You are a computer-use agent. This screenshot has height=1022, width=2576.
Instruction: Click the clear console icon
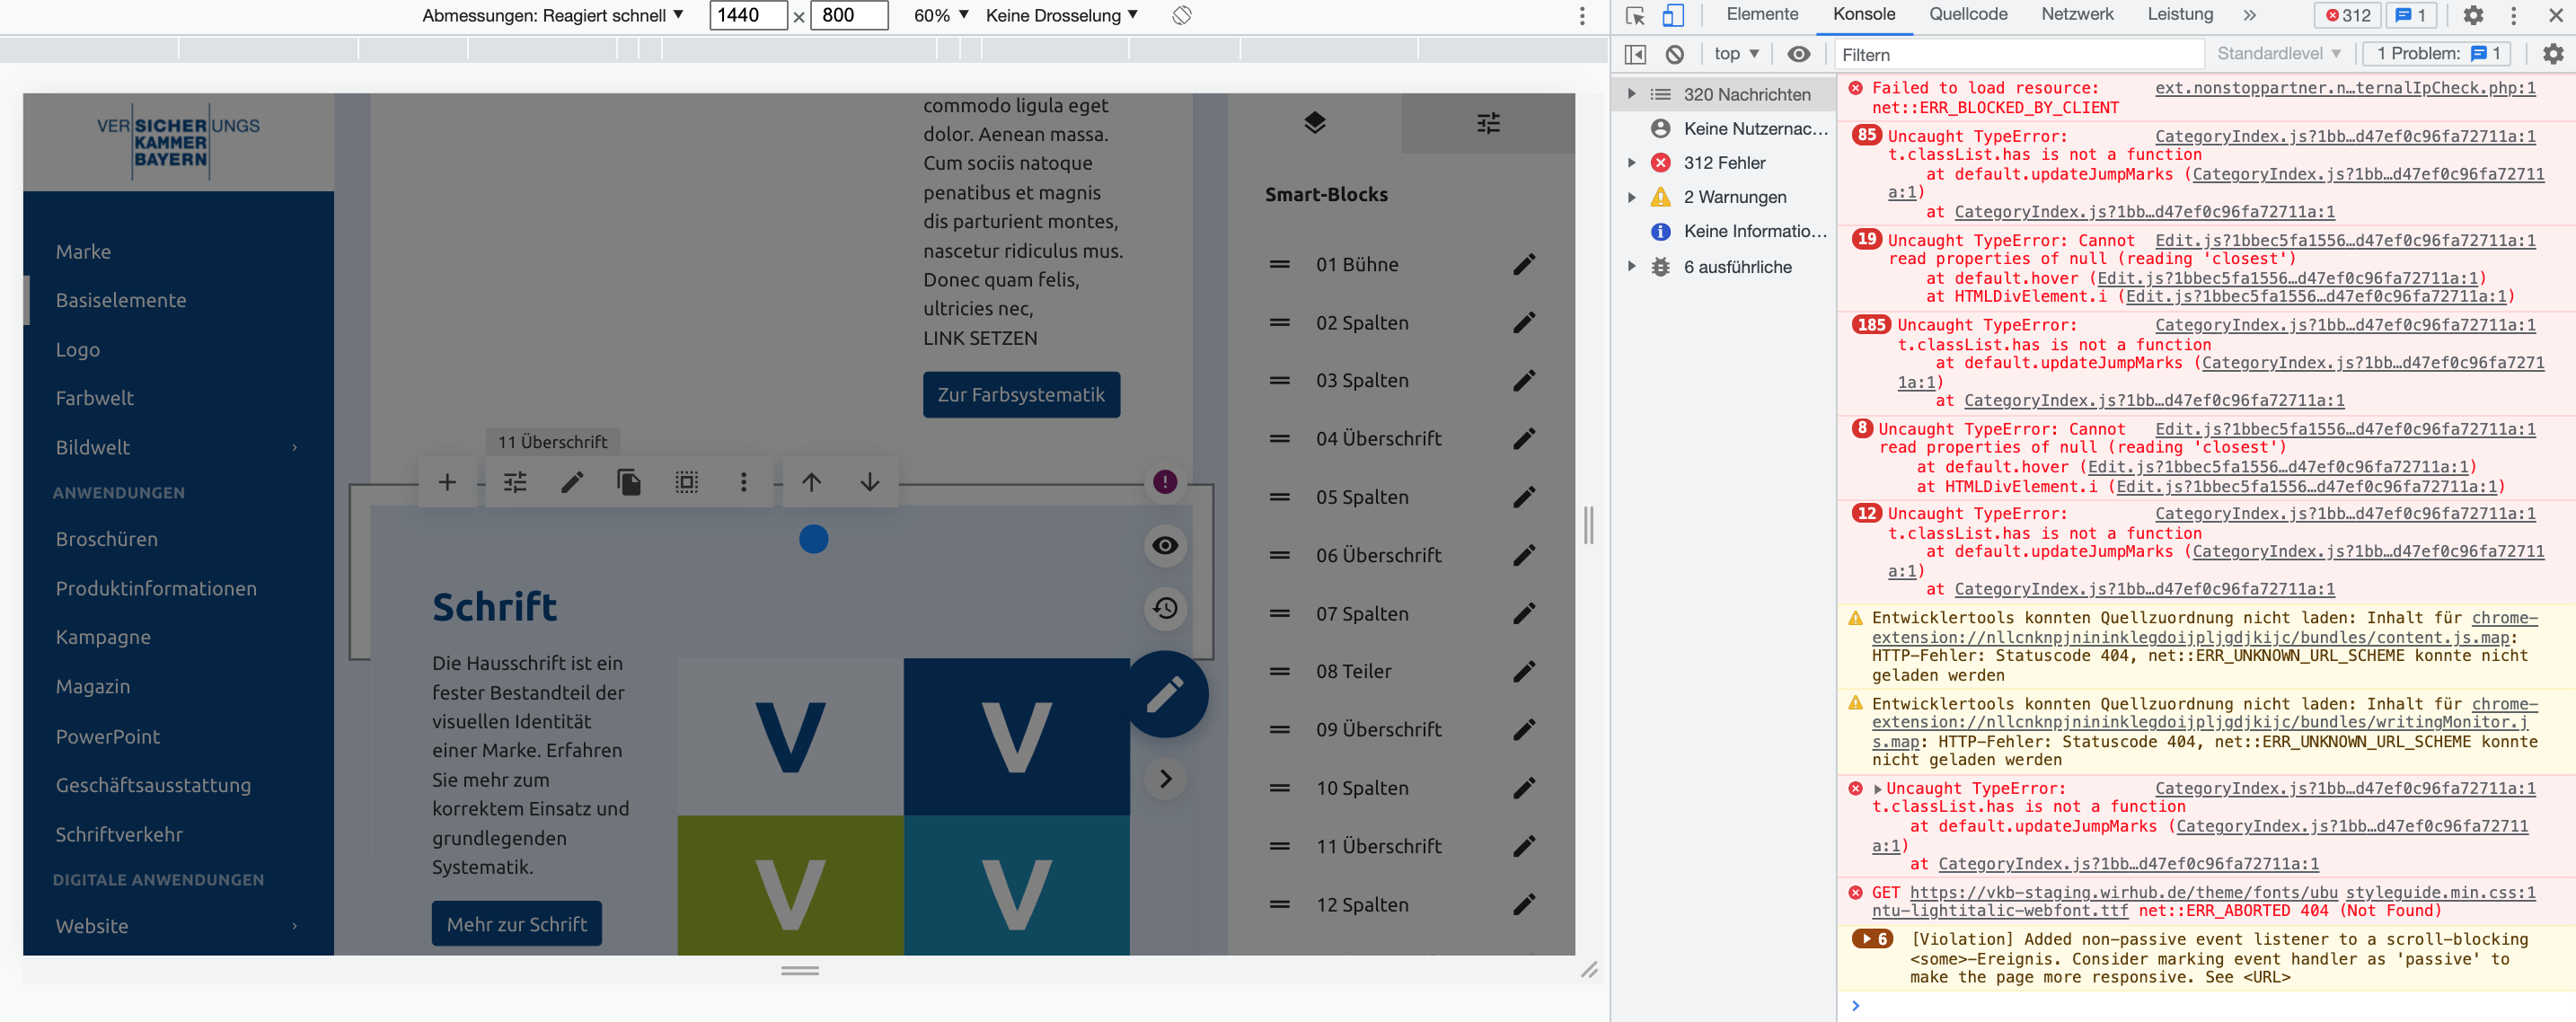[x=1676, y=55]
